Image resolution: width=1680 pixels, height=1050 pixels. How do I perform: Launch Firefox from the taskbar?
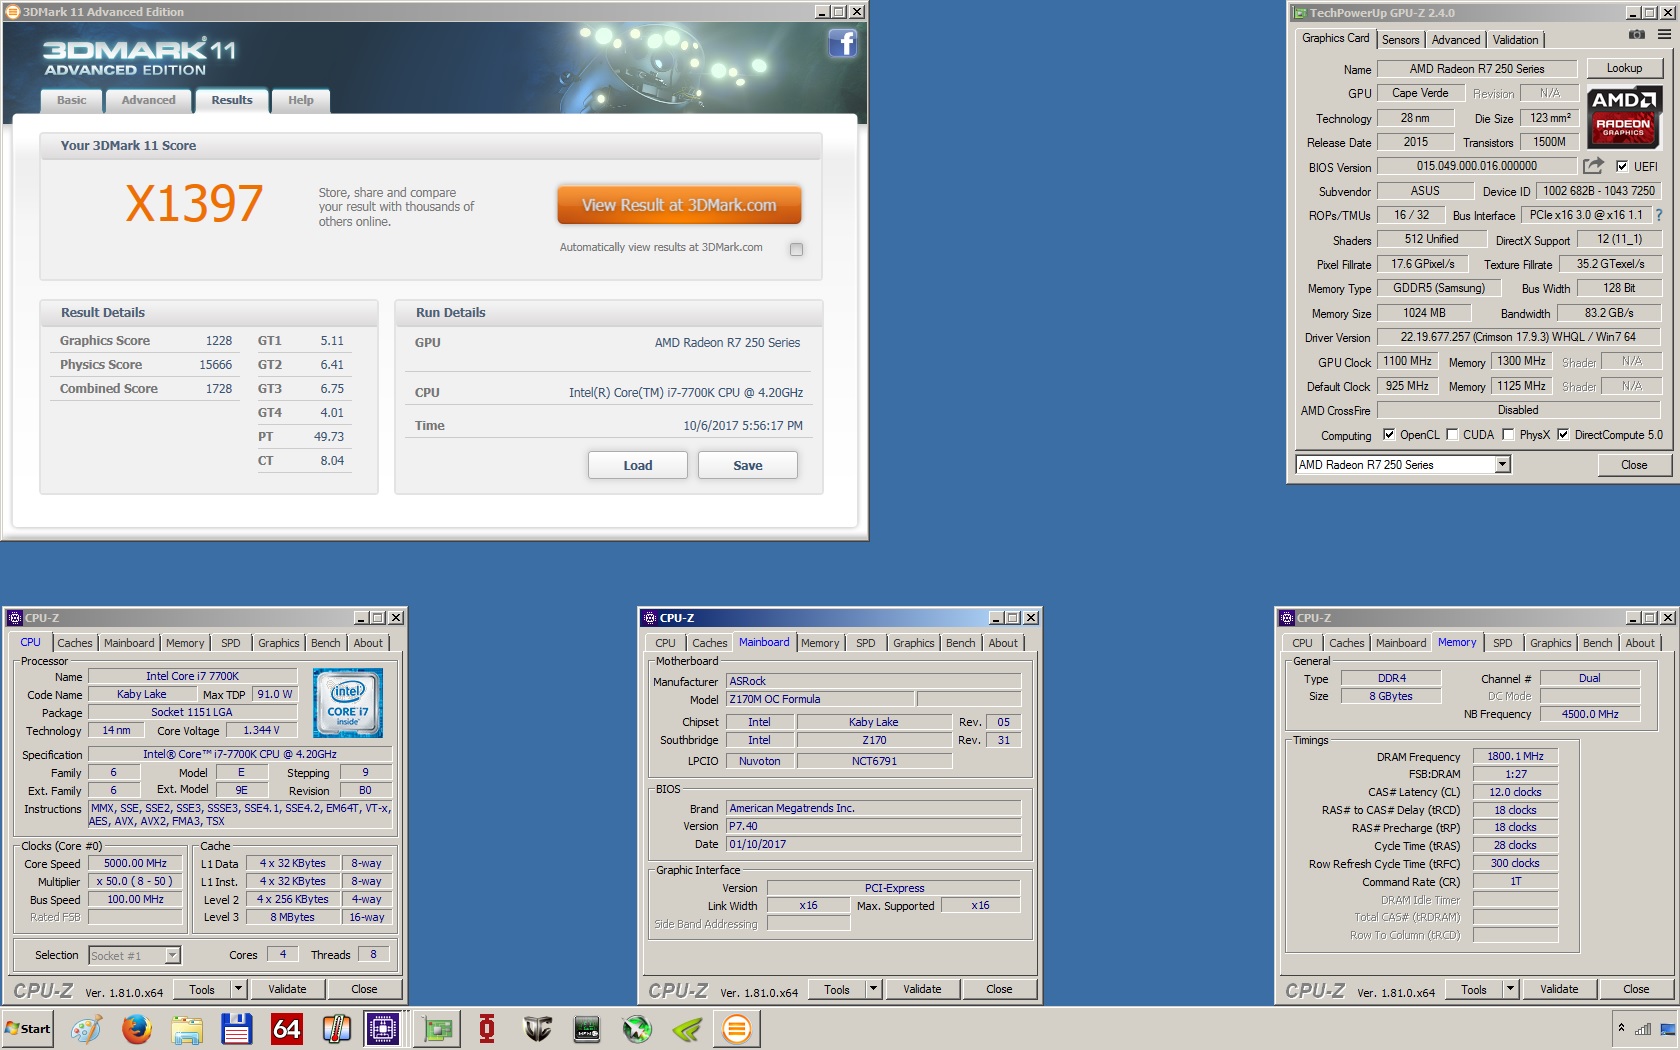click(136, 1029)
